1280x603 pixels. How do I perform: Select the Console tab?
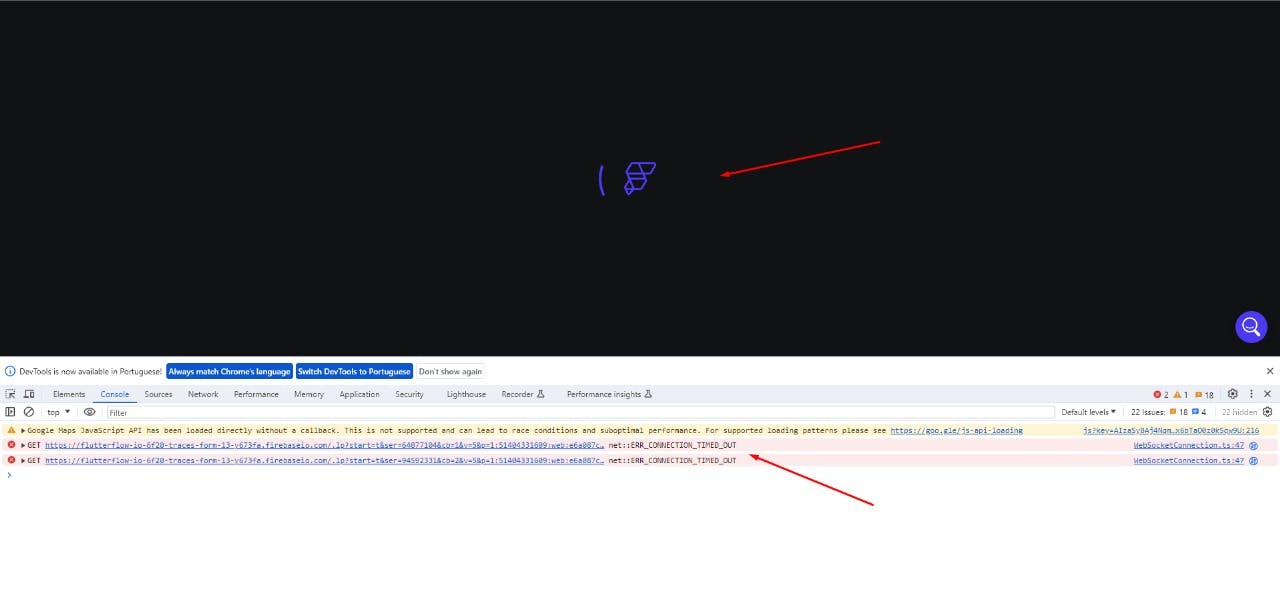(114, 394)
